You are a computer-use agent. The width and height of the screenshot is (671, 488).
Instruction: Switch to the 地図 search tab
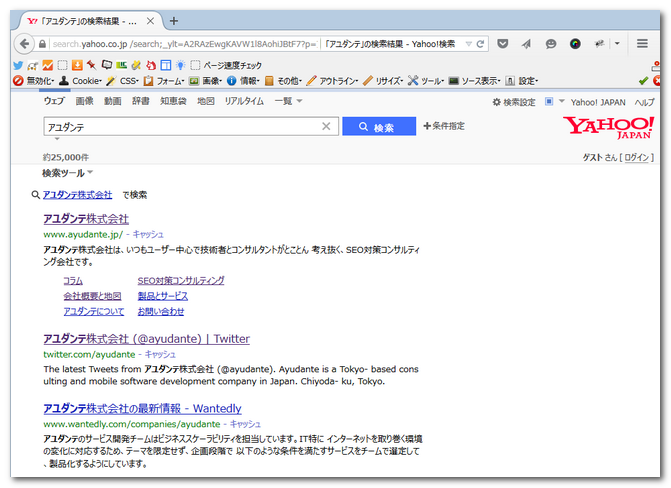point(205,101)
